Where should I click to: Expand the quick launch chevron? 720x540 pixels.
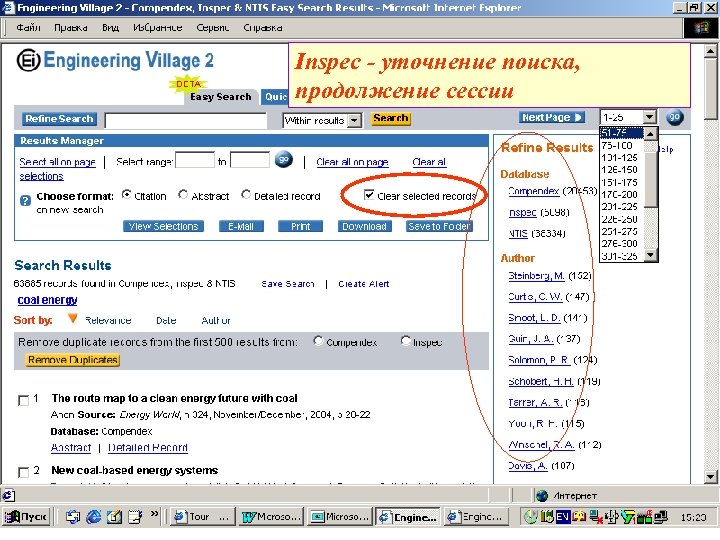click(154, 513)
